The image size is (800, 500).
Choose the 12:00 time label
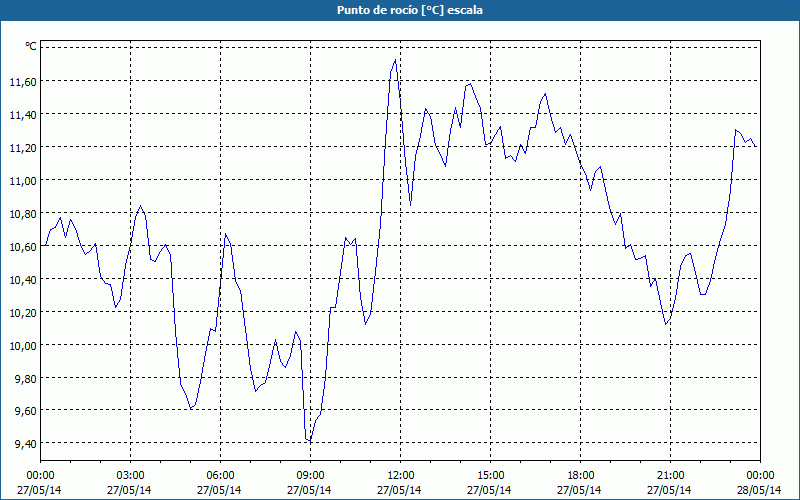click(401, 476)
